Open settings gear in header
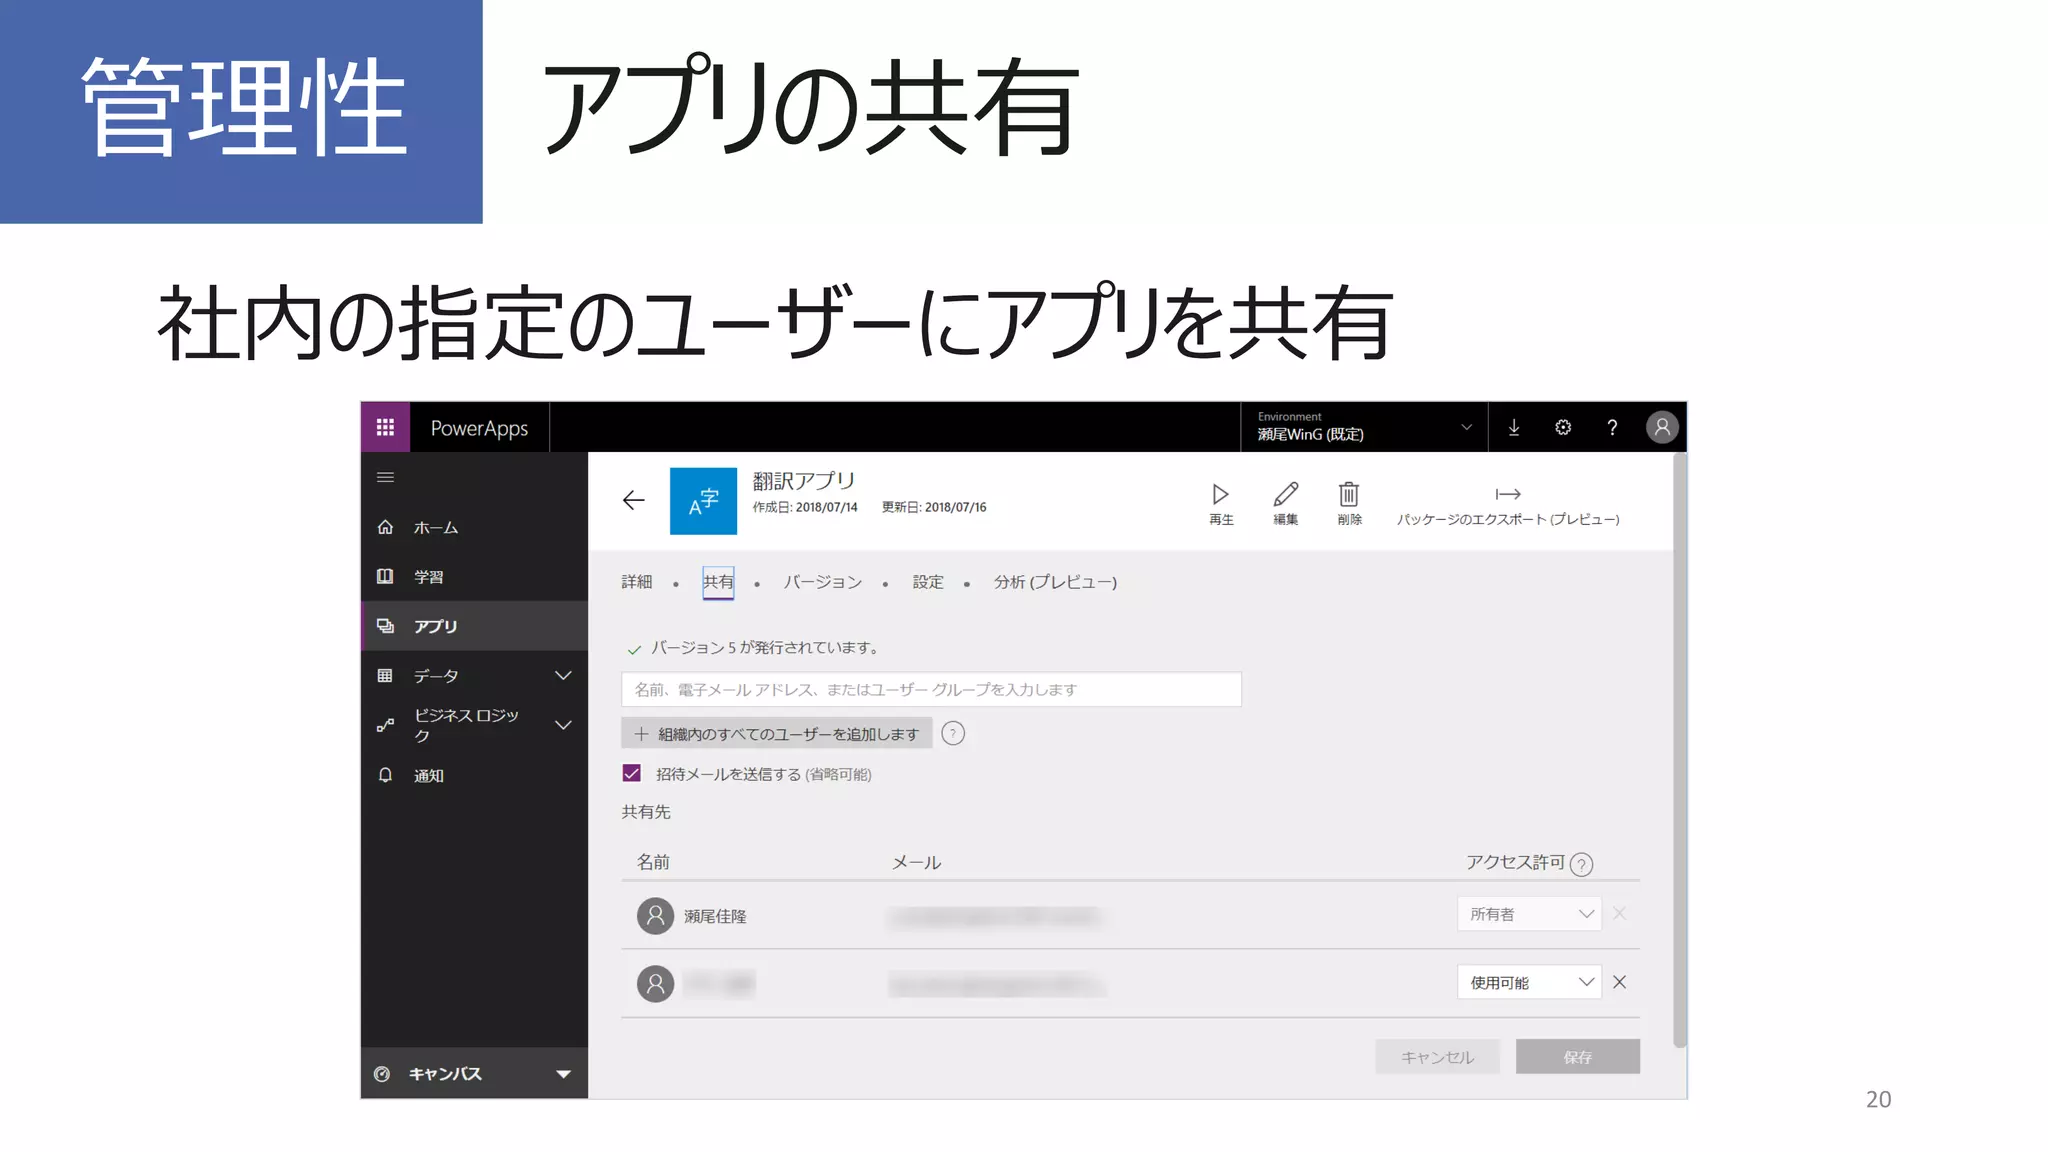Image resolution: width=2048 pixels, height=1152 pixels. 1563,428
